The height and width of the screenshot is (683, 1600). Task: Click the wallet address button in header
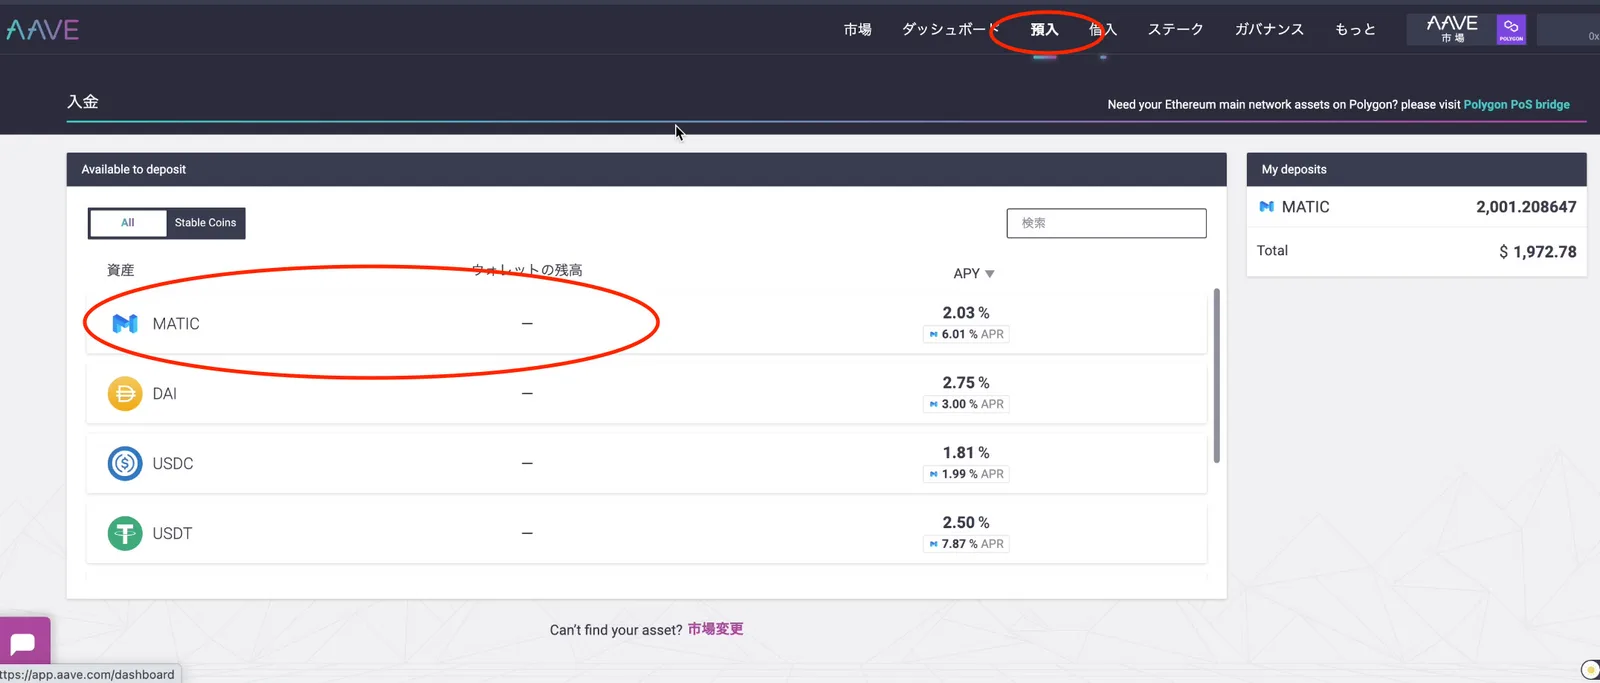tap(1568, 30)
